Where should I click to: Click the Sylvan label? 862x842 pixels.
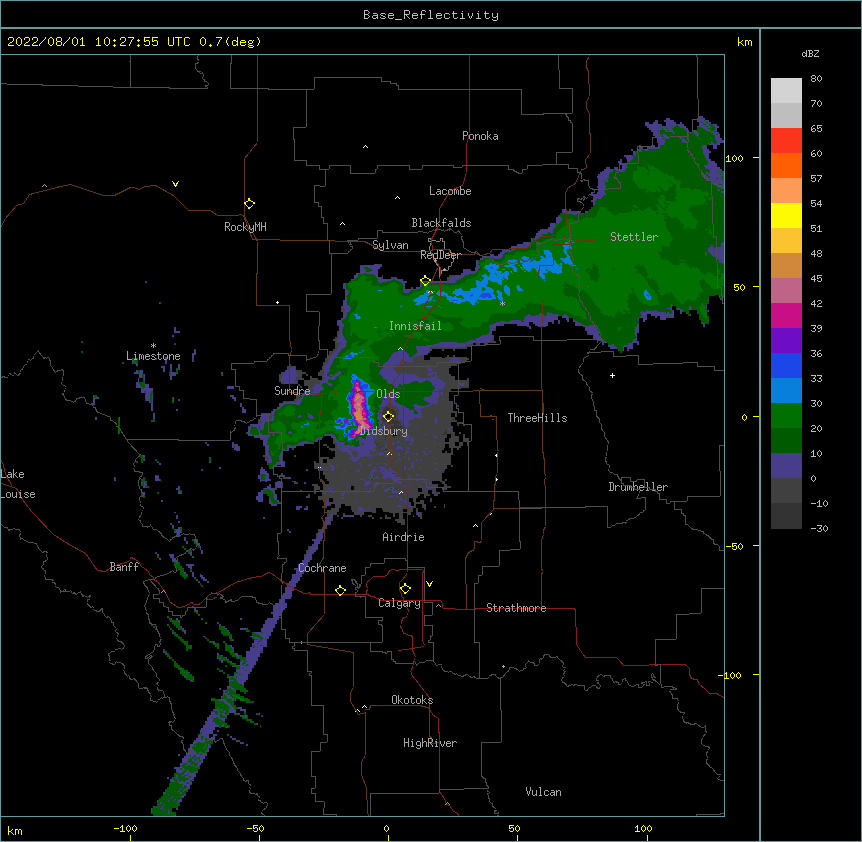(x=390, y=245)
